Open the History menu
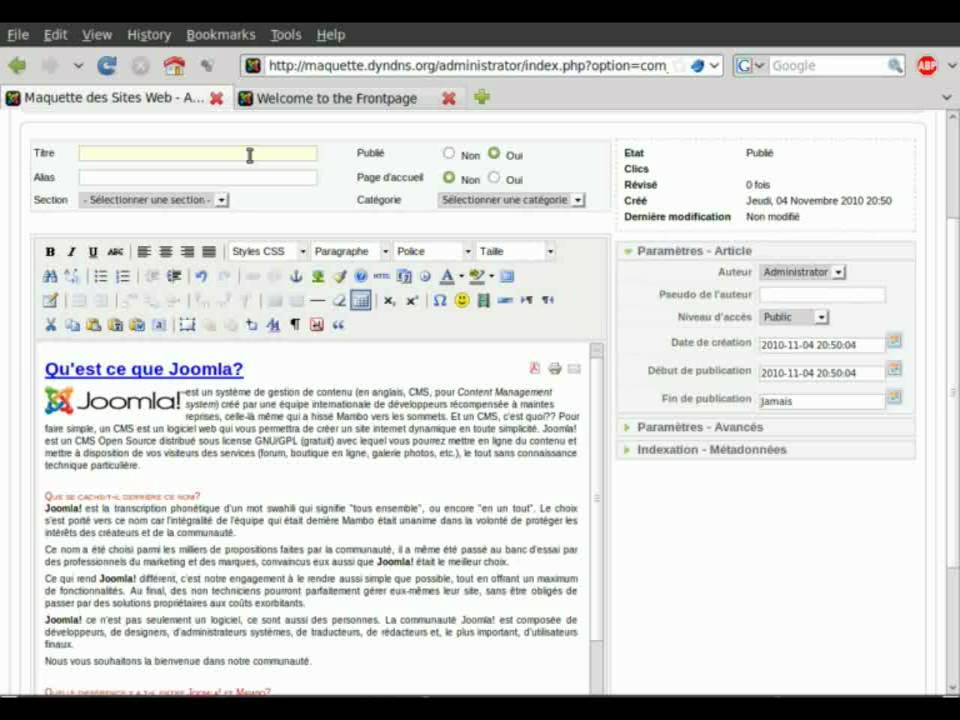 (149, 35)
